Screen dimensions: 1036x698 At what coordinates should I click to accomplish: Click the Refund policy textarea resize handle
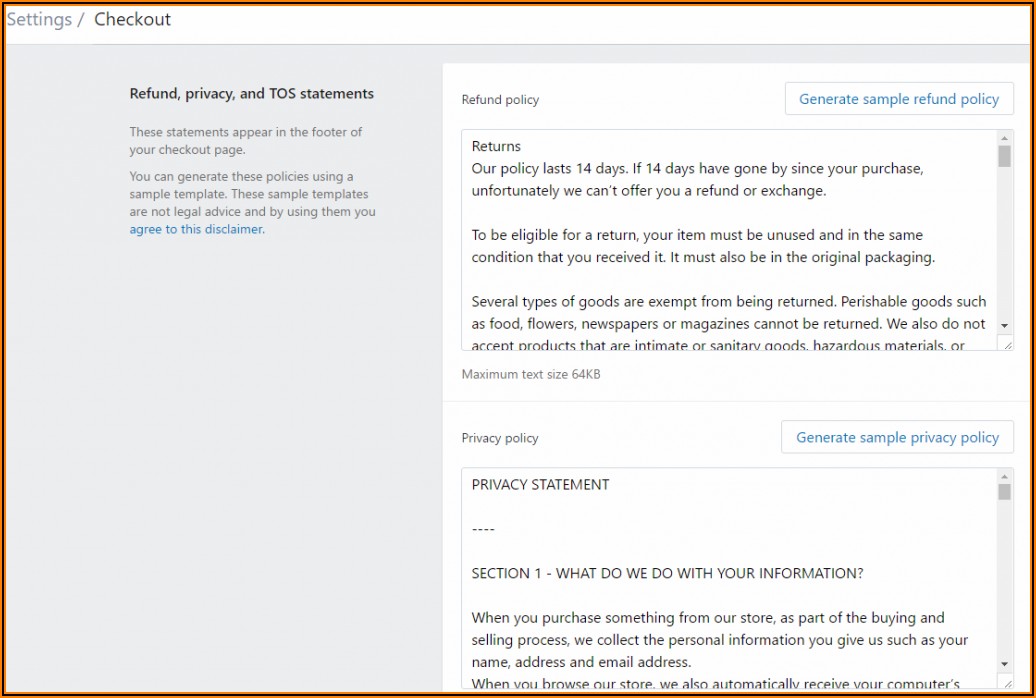tap(1006, 345)
